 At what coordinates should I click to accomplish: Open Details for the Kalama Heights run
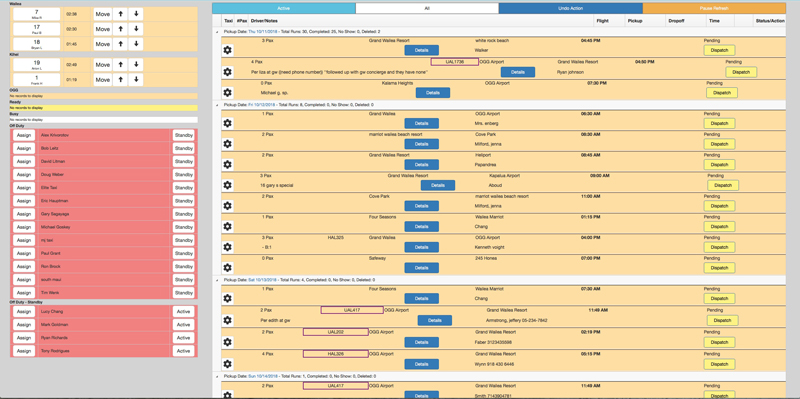(433, 92)
